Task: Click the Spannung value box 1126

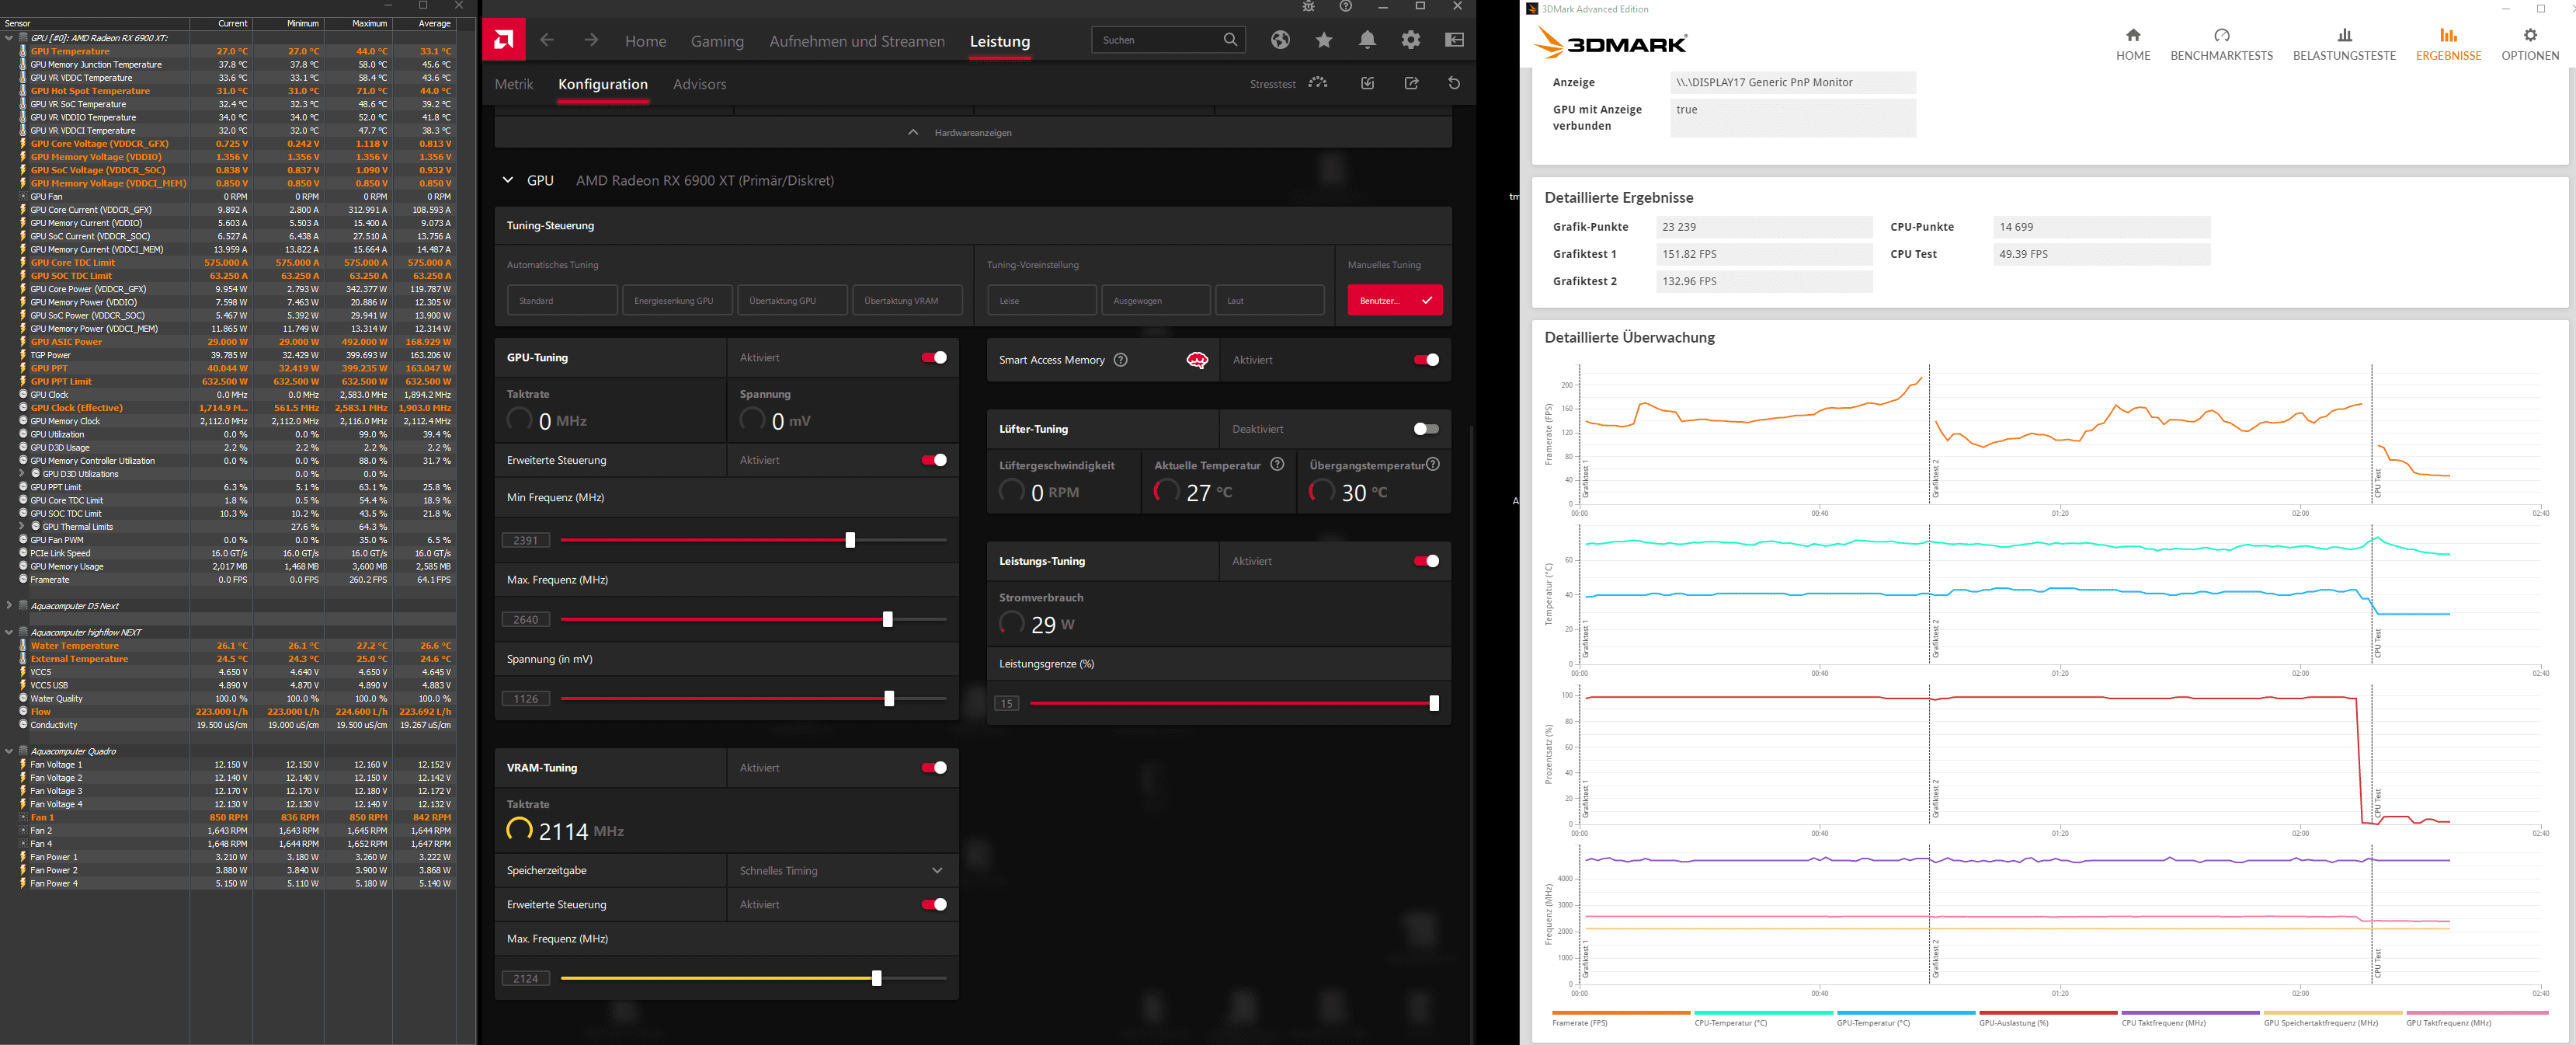Action: [526, 699]
